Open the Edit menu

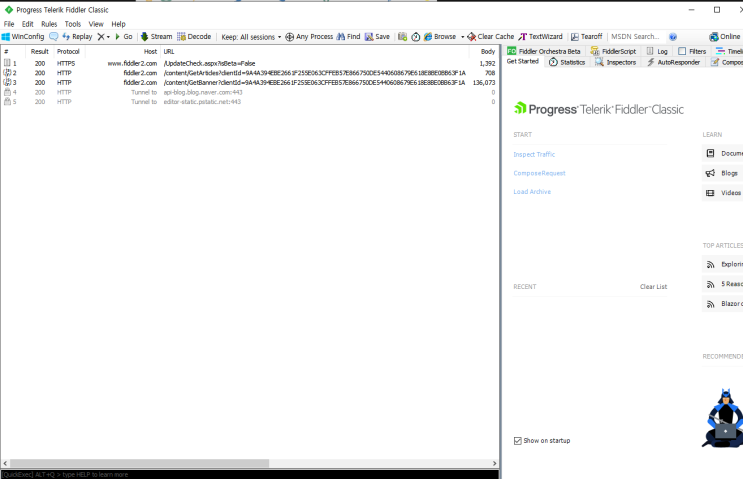coord(27,24)
